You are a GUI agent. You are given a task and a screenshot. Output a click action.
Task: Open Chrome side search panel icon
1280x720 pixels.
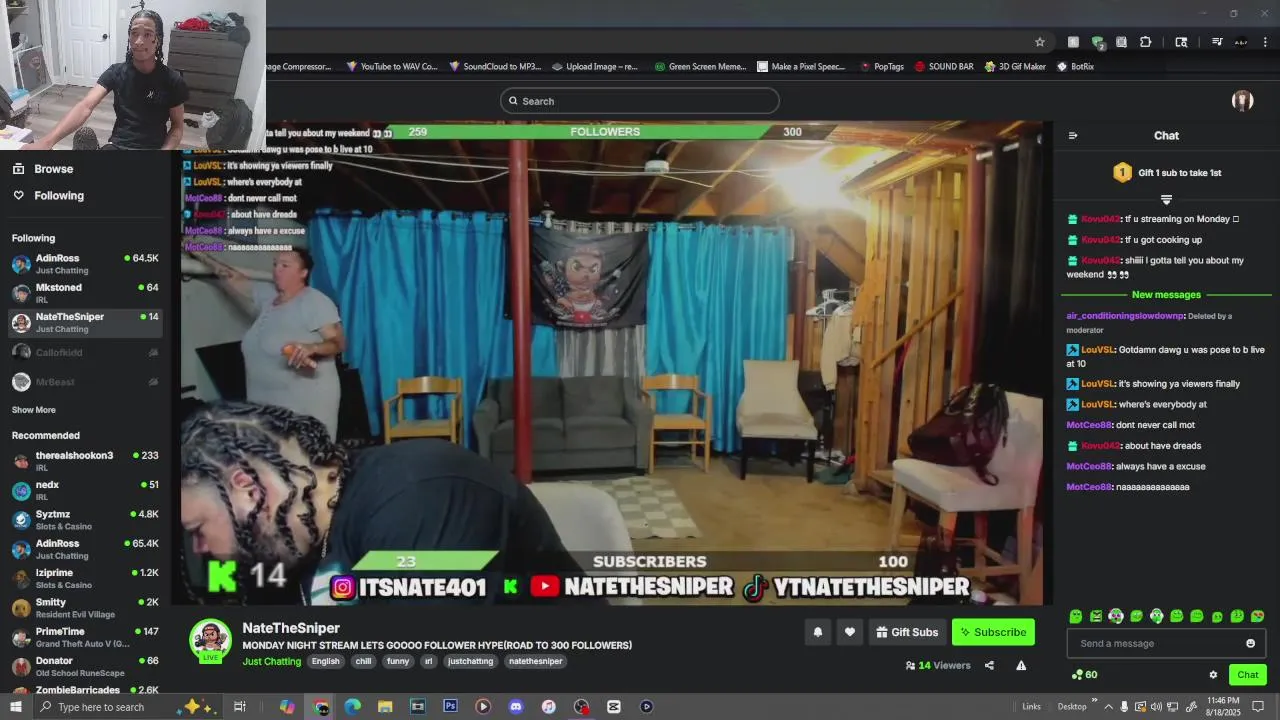[x=1181, y=42]
